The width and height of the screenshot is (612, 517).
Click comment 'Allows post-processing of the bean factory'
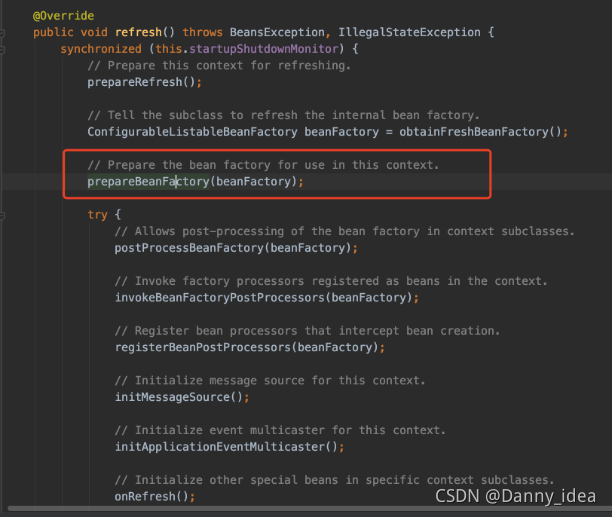click(x=344, y=231)
